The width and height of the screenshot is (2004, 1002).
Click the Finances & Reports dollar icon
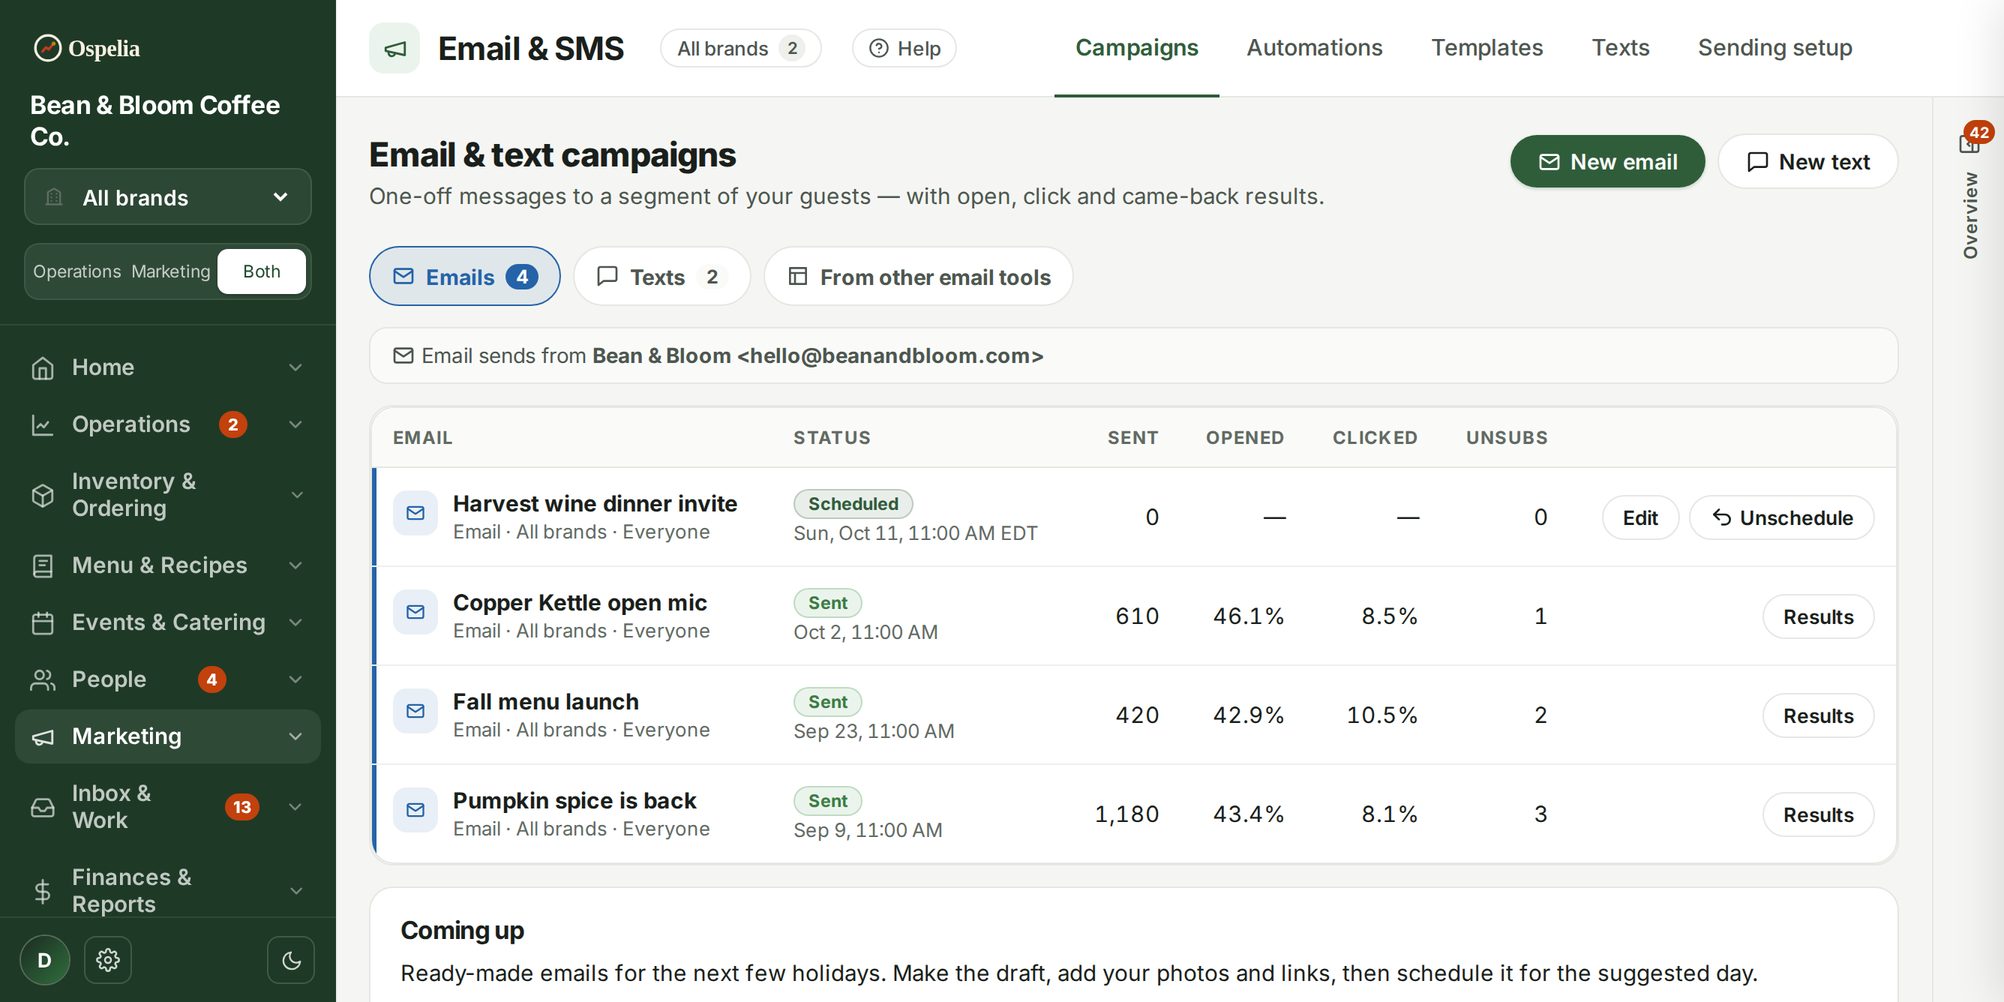(43, 891)
